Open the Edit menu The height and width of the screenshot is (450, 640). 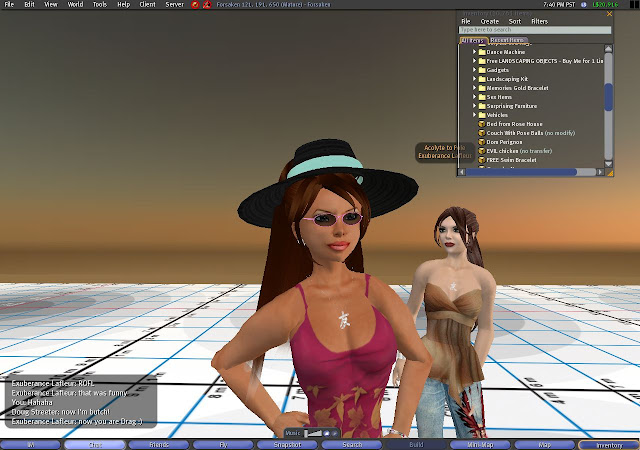[x=29, y=4]
